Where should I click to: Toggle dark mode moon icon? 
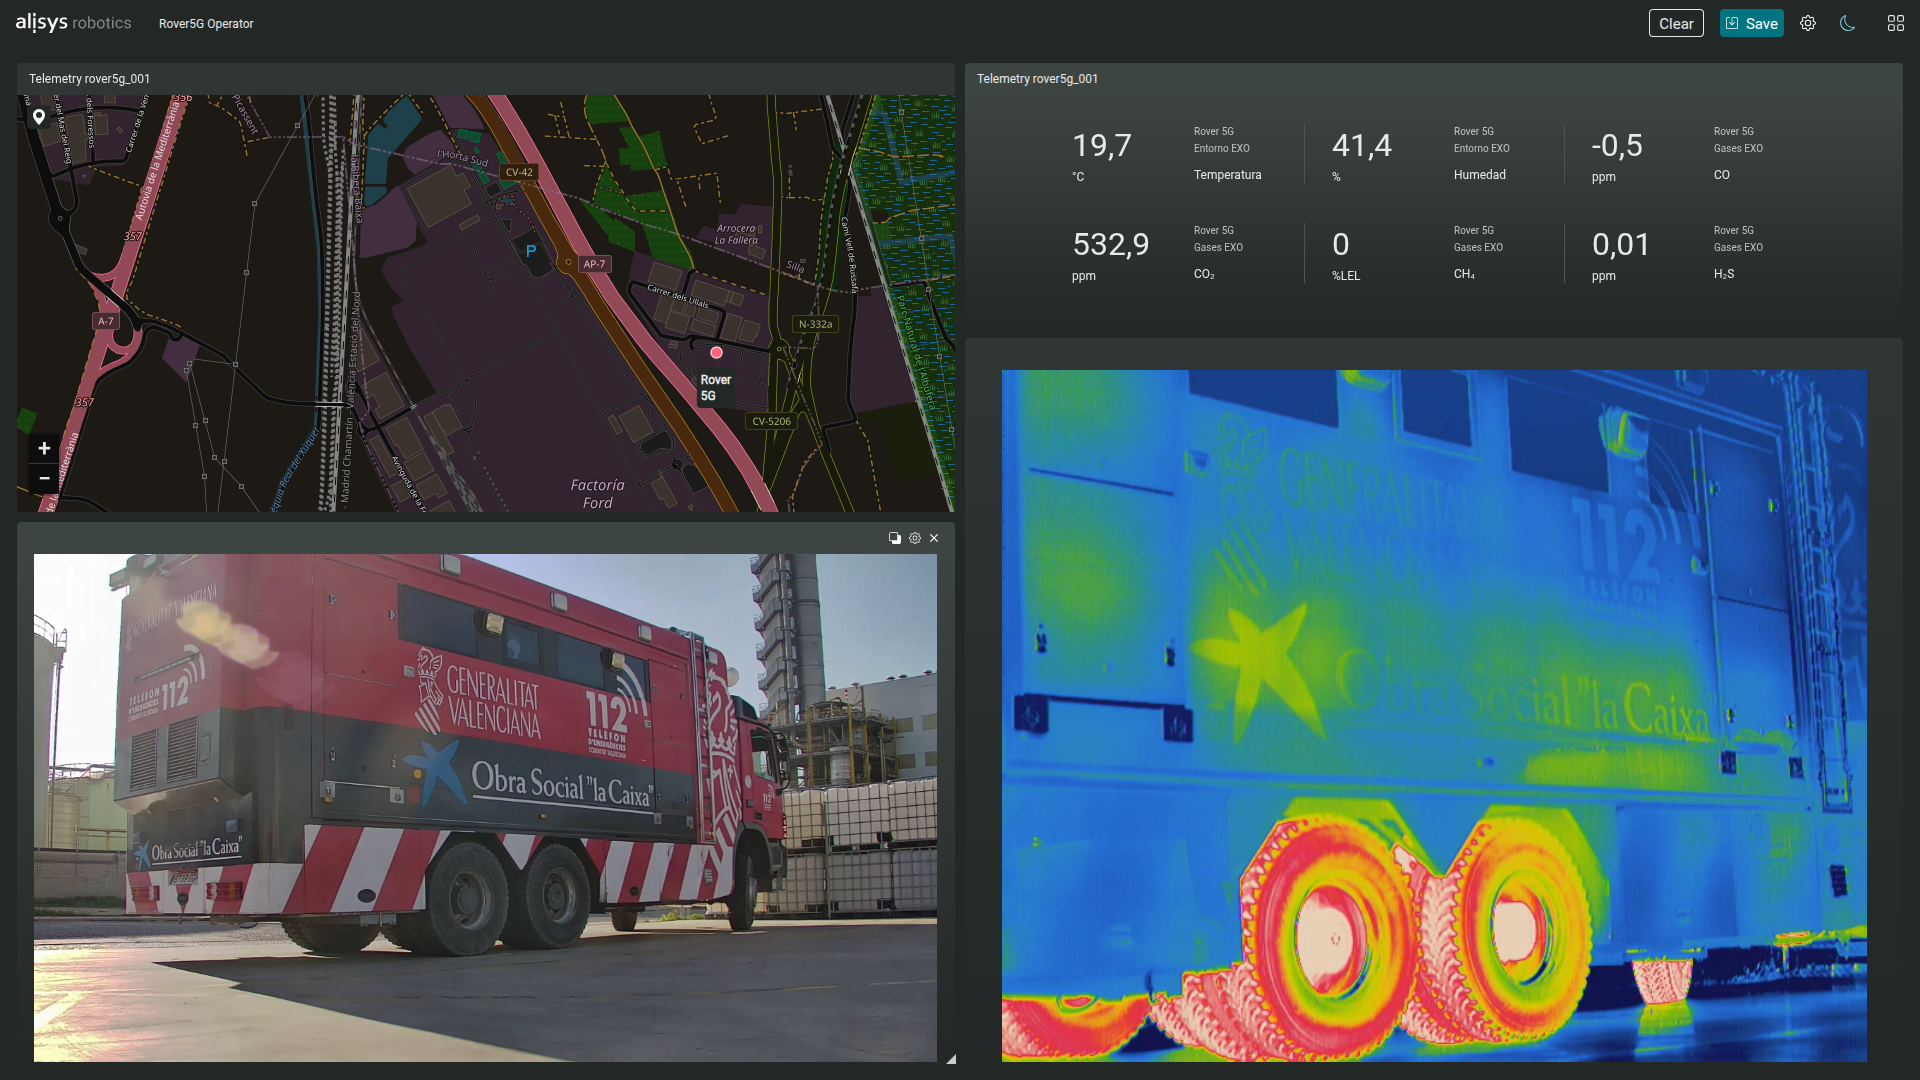click(x=1848, y=23)
